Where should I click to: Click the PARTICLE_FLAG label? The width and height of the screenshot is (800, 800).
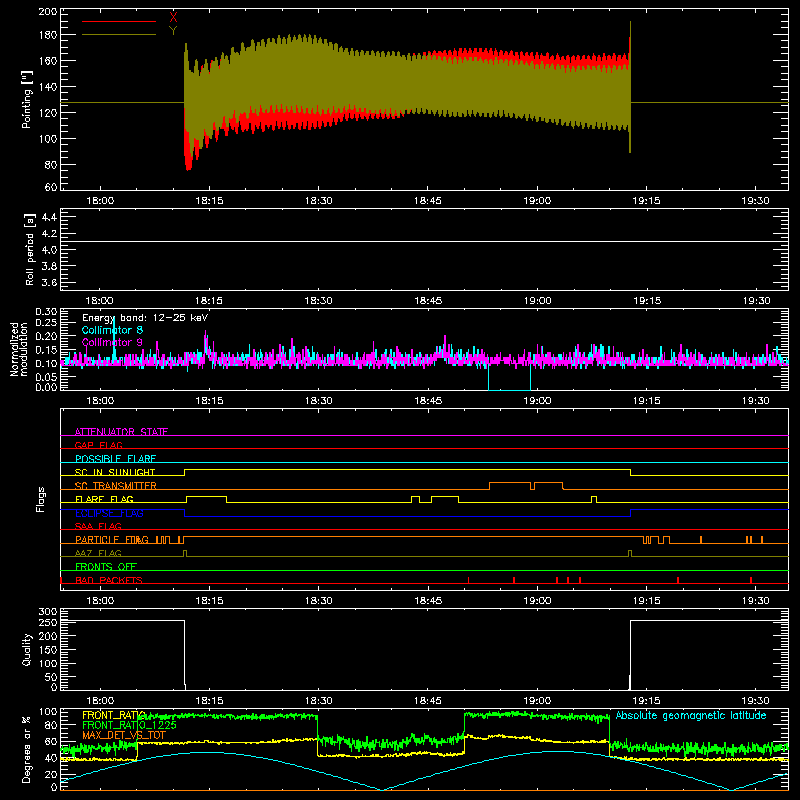(112, 540)
